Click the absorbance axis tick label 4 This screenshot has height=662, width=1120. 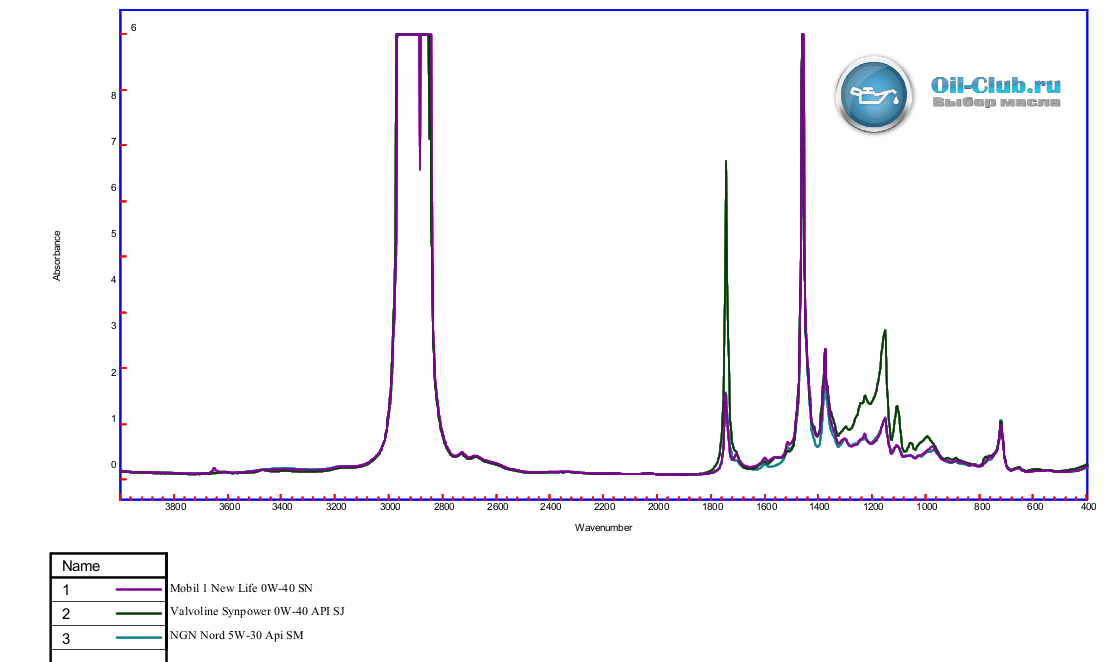click(114, 280)
